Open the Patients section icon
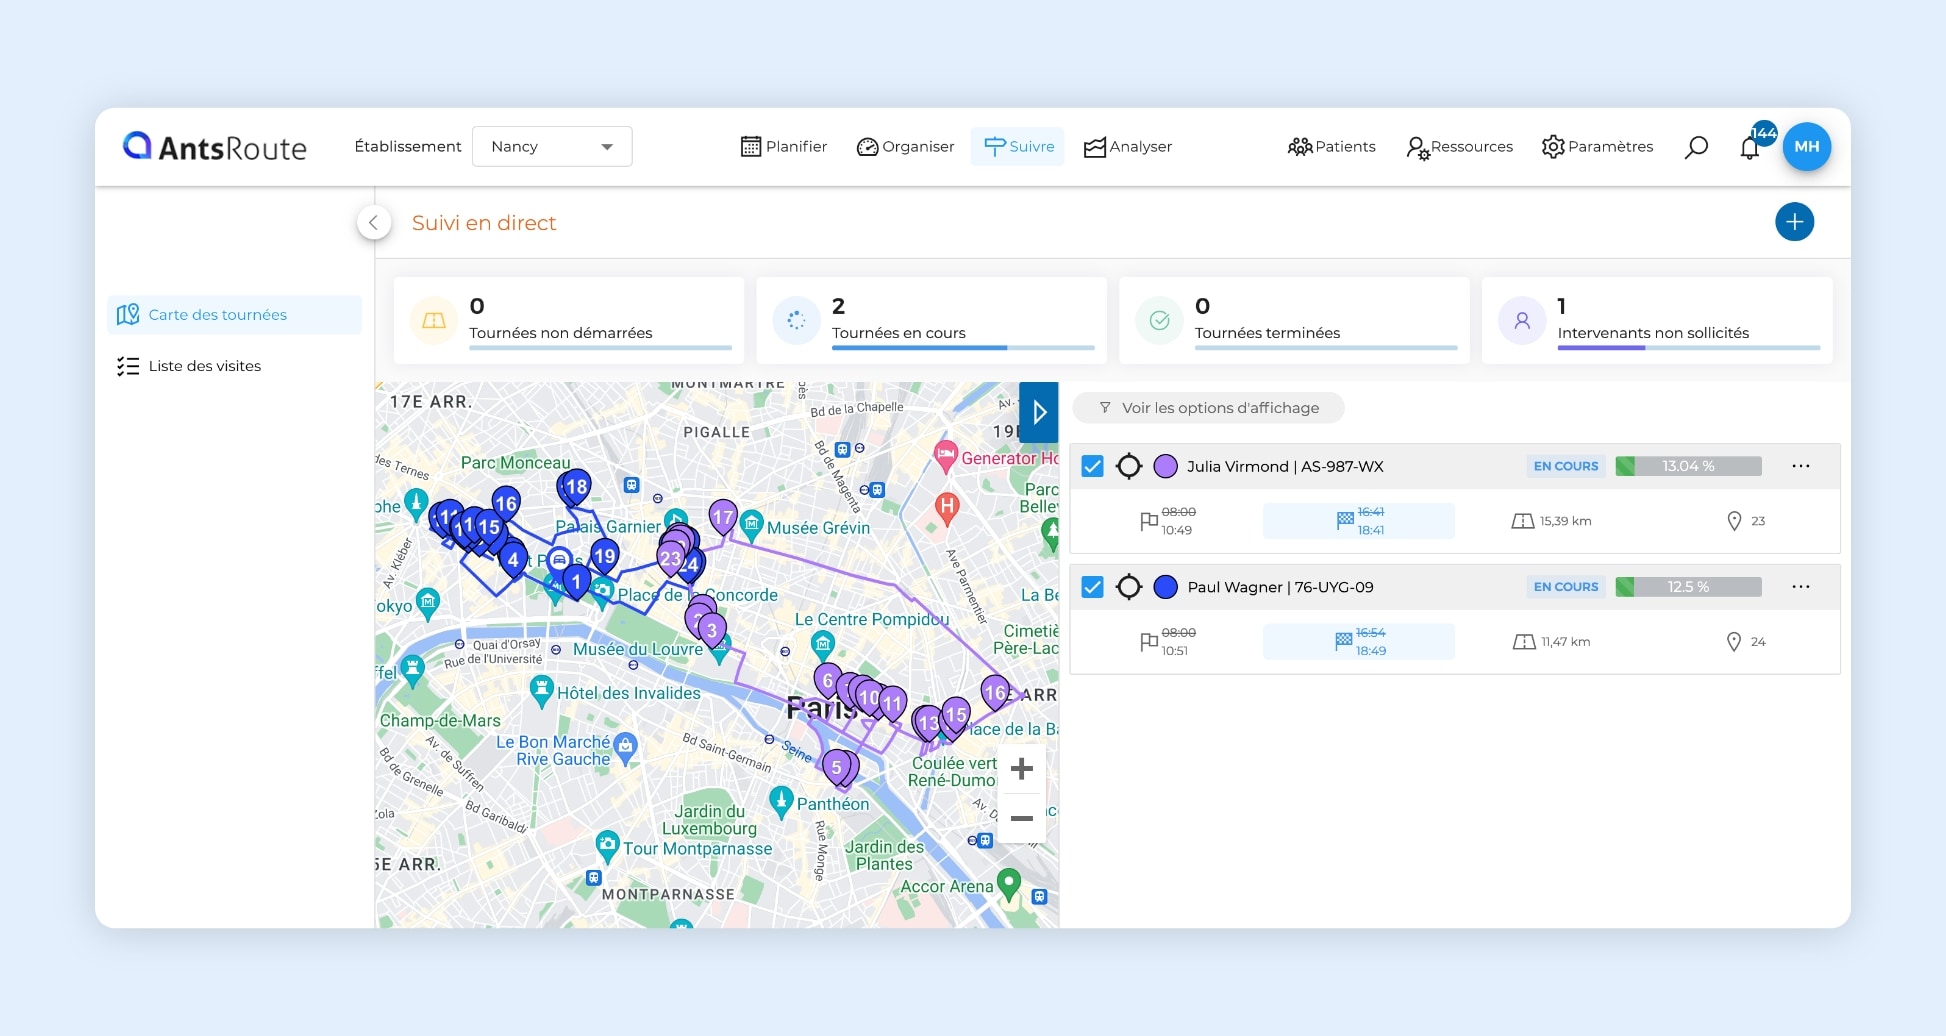 (1301, 146)
